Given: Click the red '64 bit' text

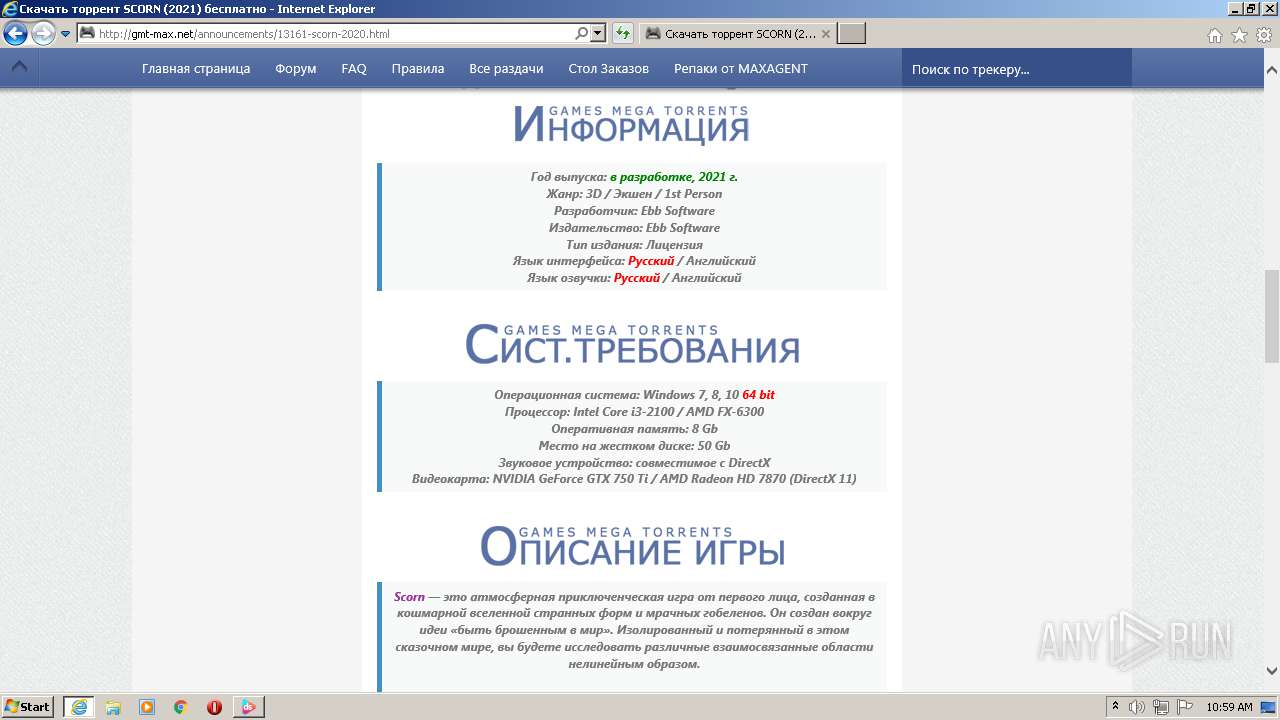Looking at the screenshot, I should [758, 395].
